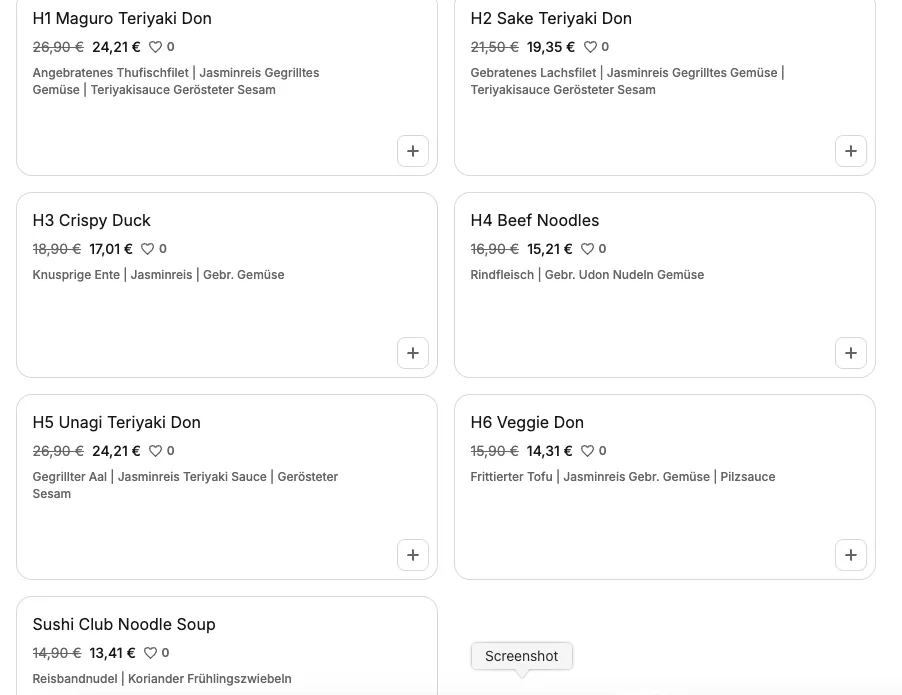Heart the Sushi Club Noodle Soup
The image size is (902, 695).
click(151, 653)
